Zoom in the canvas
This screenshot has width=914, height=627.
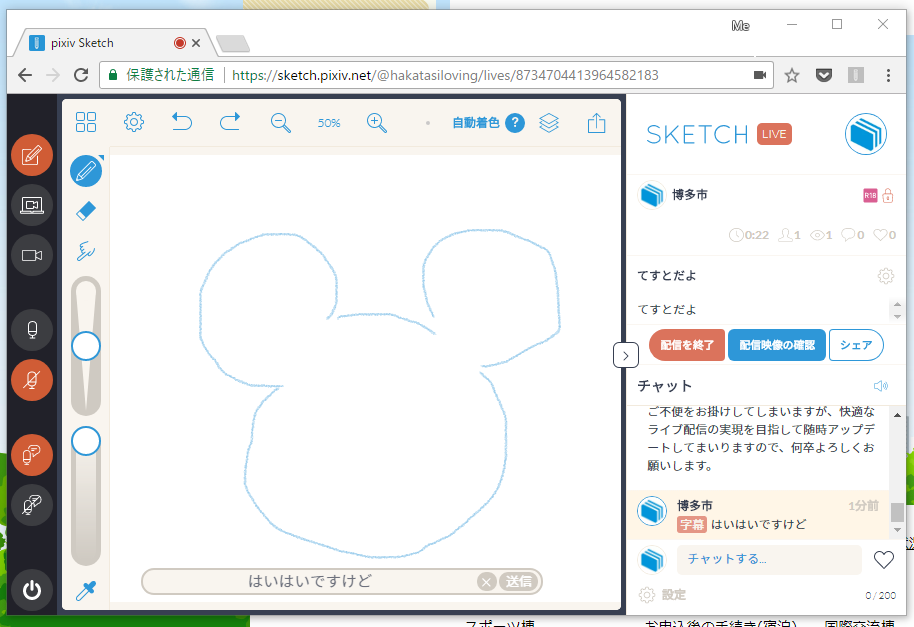click(377, 123)
